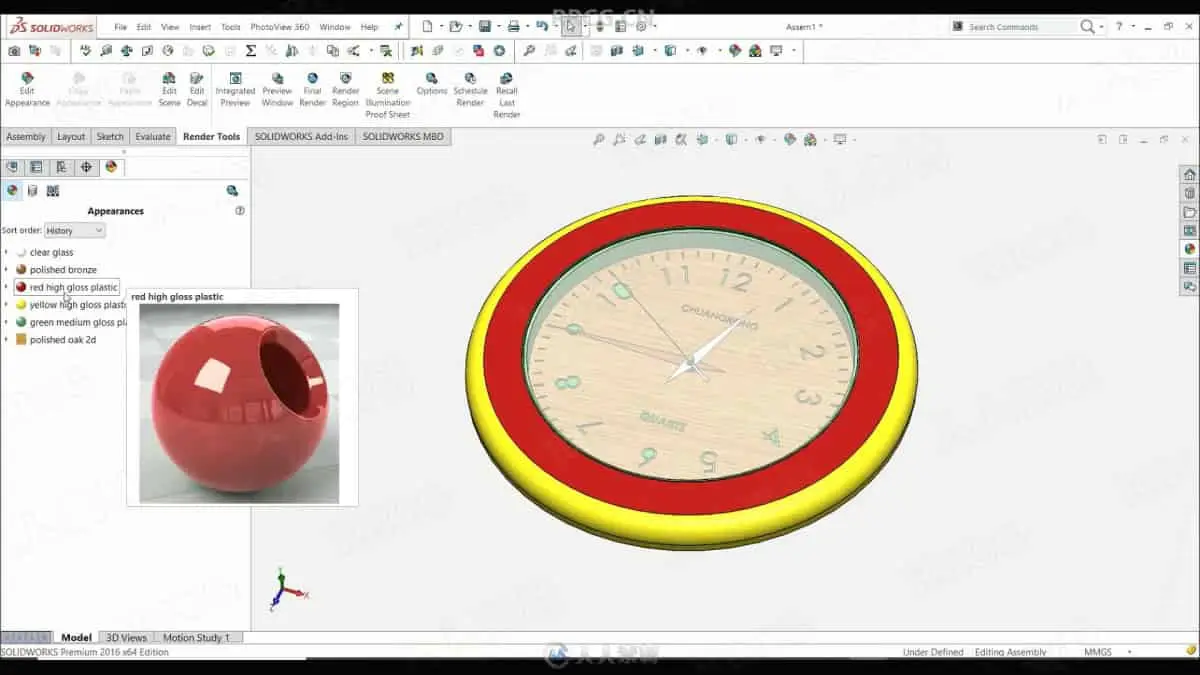Screen dimensions: 1200x675
Task: Expand the polished bronze appearance
Action: click(6, 270)
